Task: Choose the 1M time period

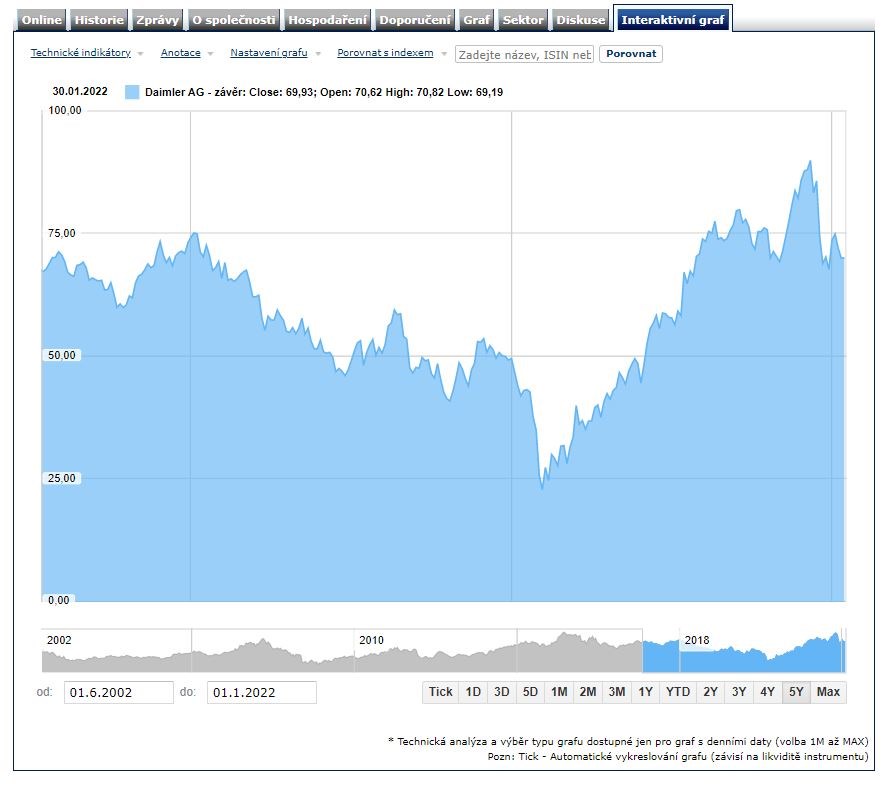Action: pyautogui.click(x=559, y=692)
